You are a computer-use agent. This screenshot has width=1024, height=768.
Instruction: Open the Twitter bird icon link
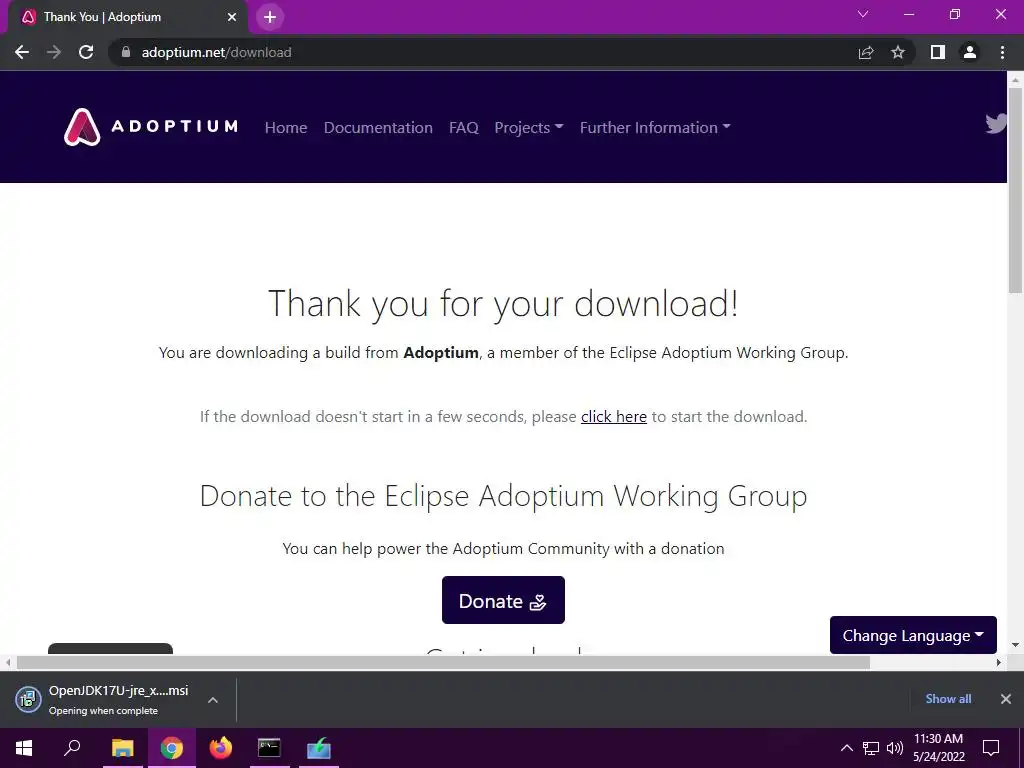(996, 123)
